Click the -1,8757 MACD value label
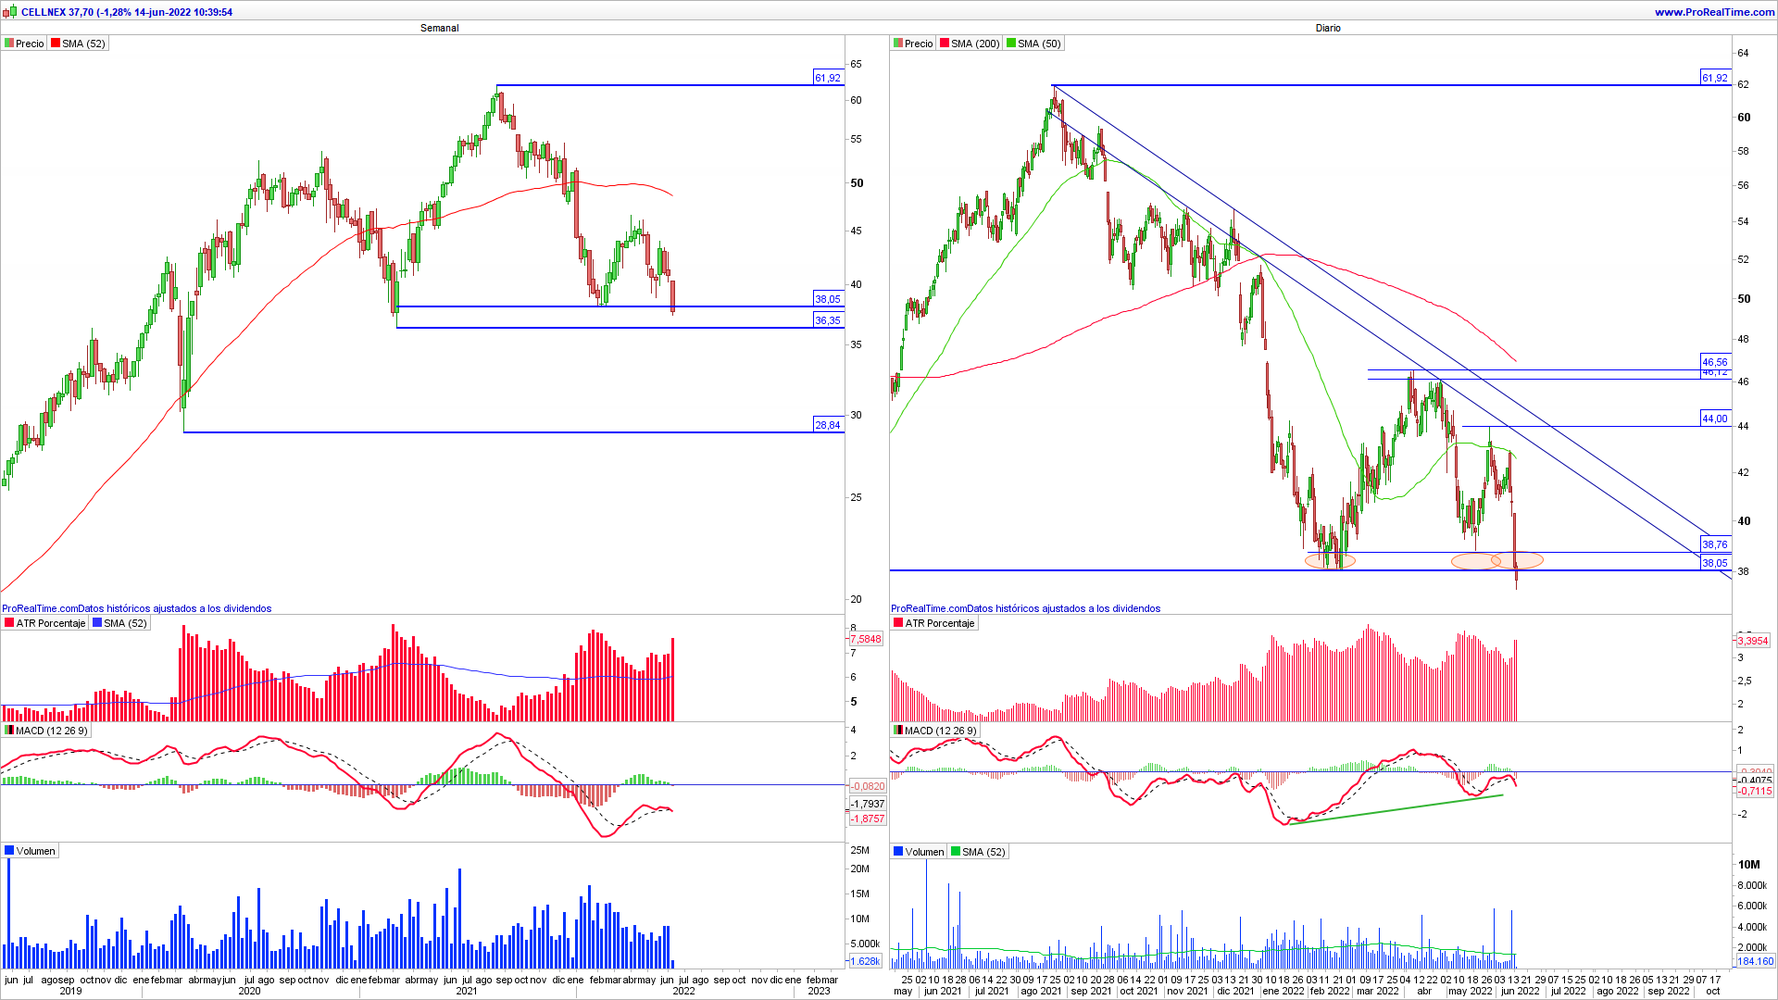1778x1000 pixels. pos(867,819)
